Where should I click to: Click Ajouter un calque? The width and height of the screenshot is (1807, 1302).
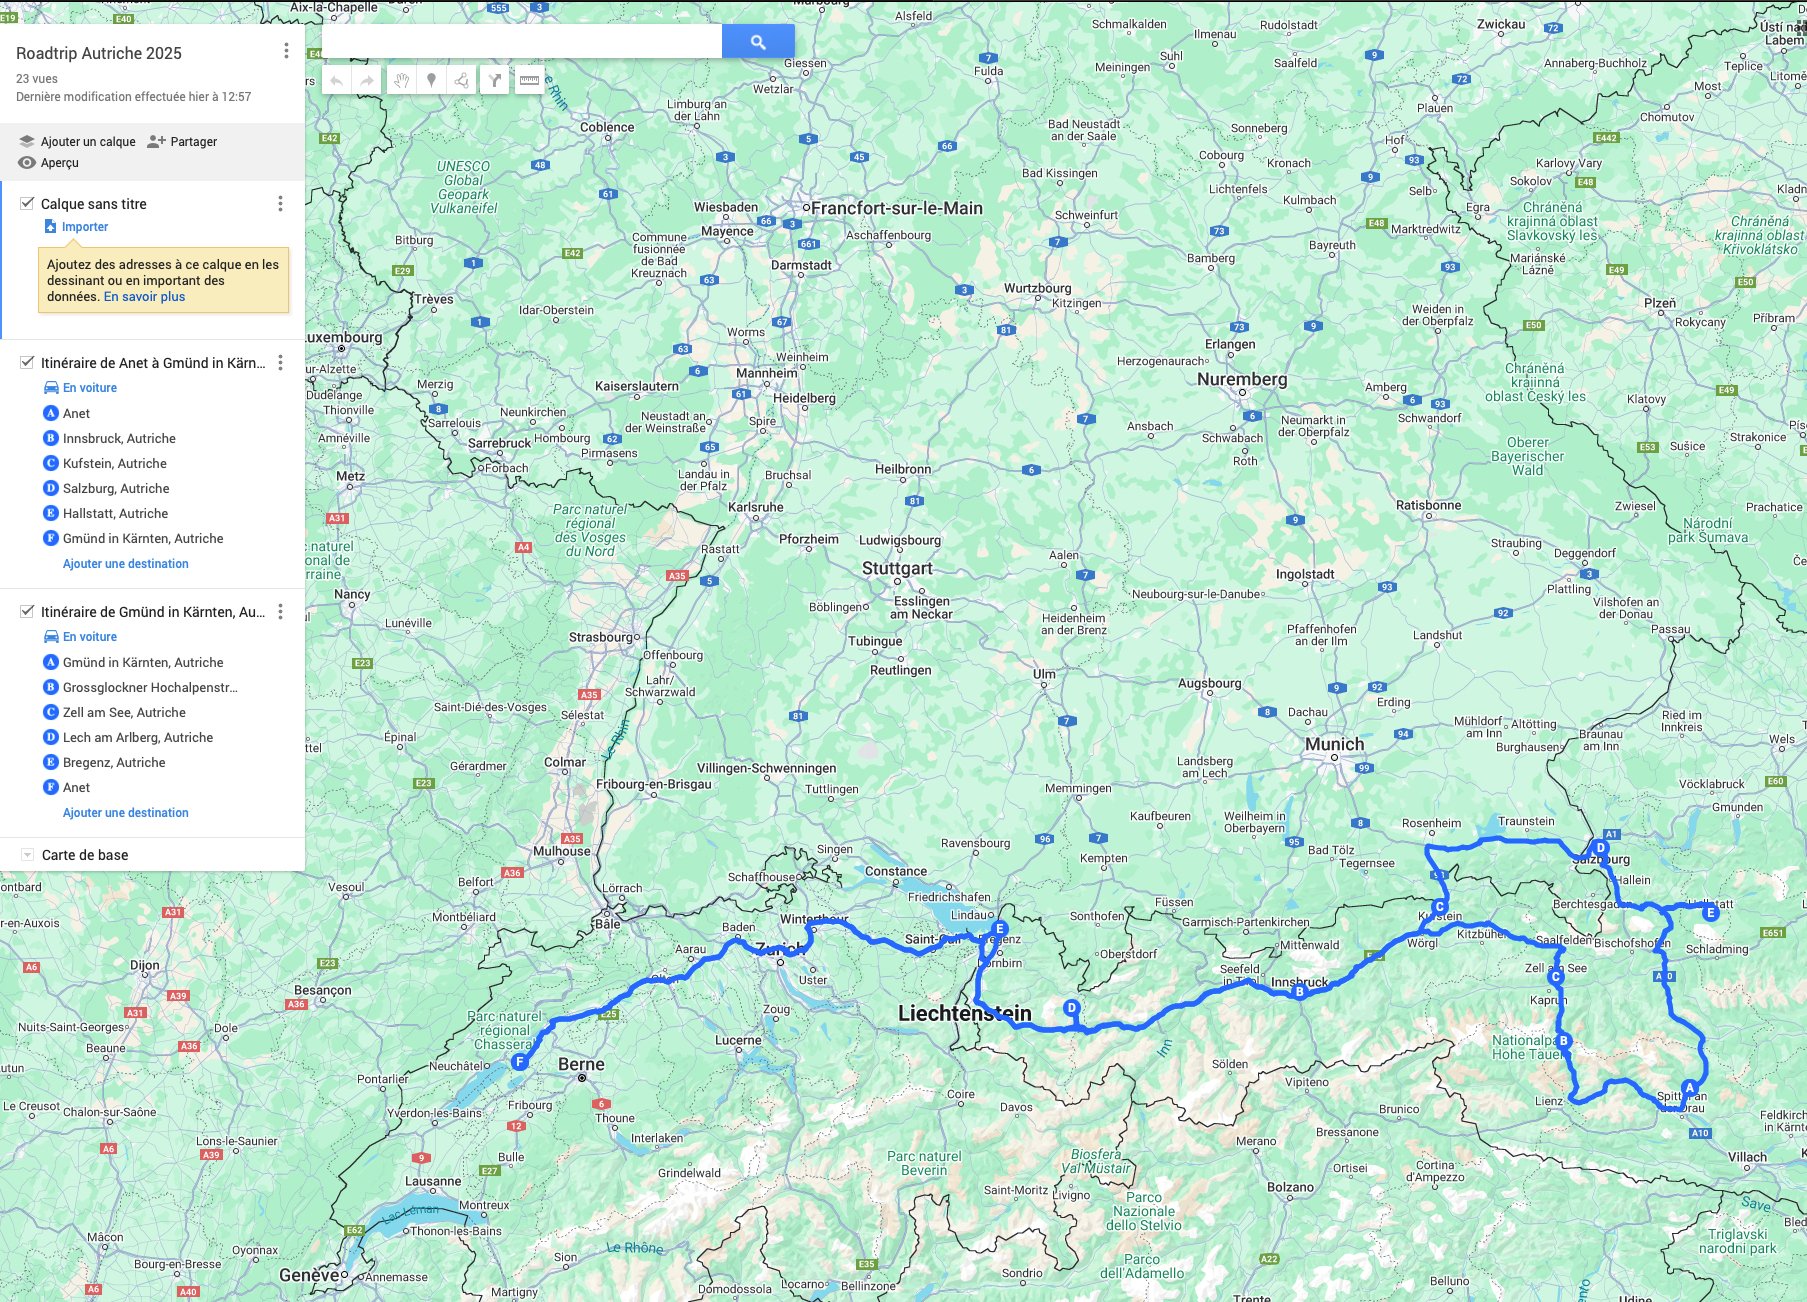pos(77,142)
